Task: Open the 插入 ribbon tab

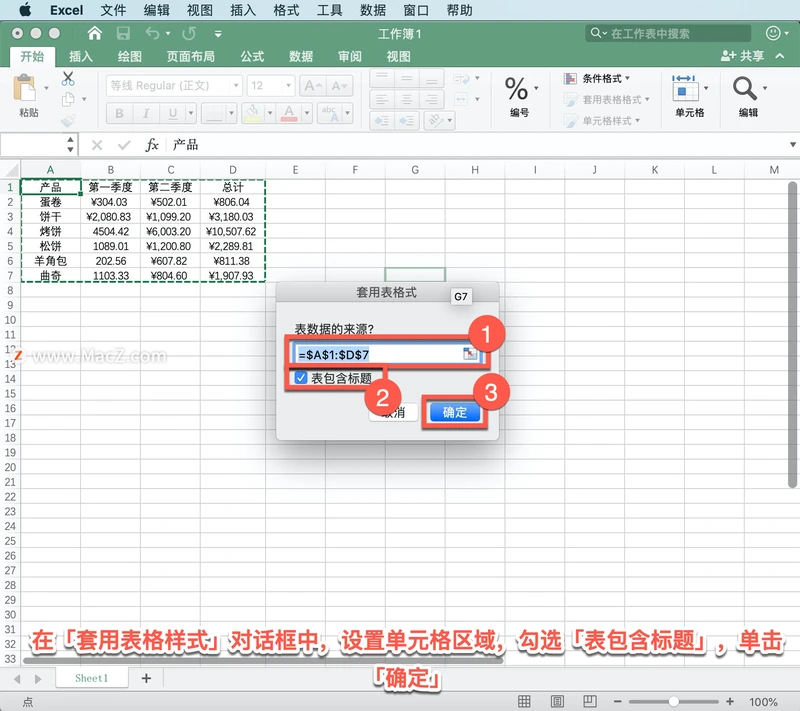Action: tap(81, 56)
